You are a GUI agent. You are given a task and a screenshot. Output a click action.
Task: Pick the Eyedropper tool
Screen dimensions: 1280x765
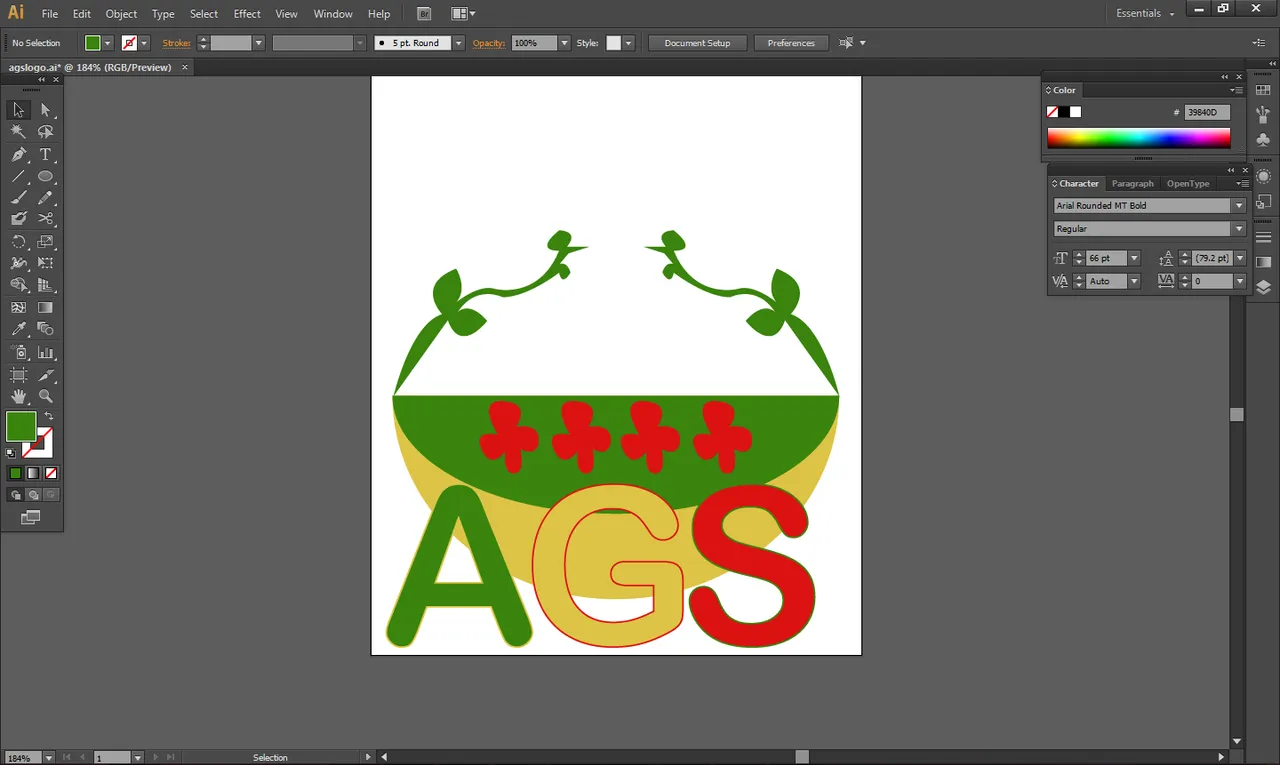(x=18, y=329)
